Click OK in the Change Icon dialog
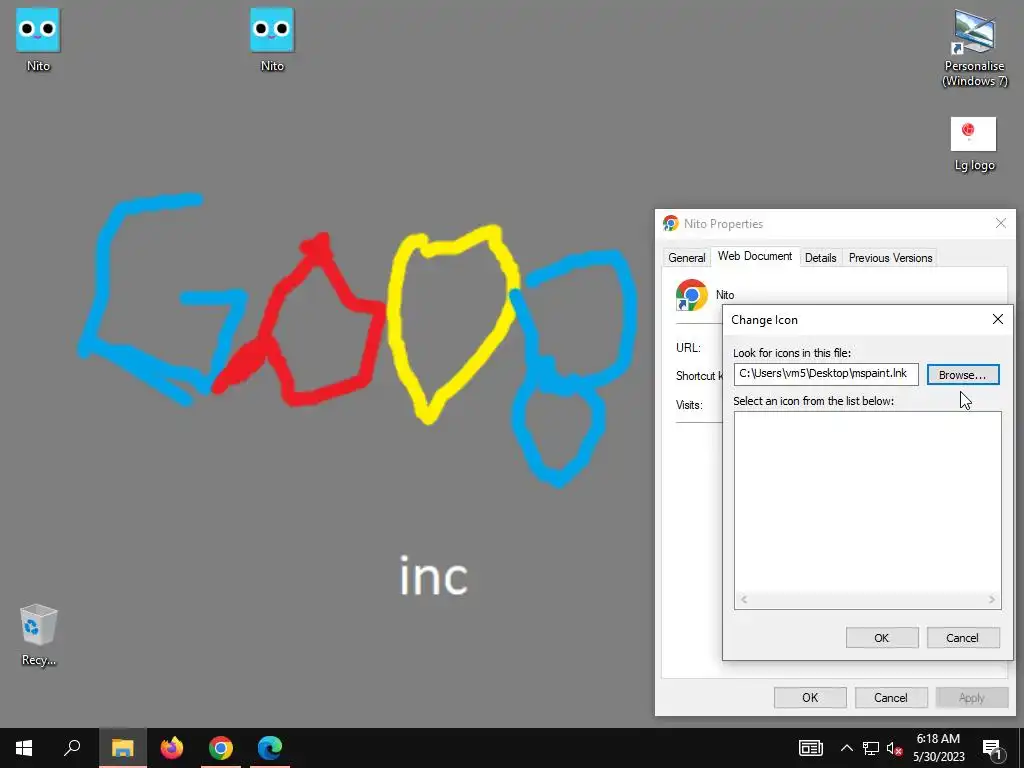Image resolution: width=1024 pixels, height=768 pixels. [x=882, y=638]
